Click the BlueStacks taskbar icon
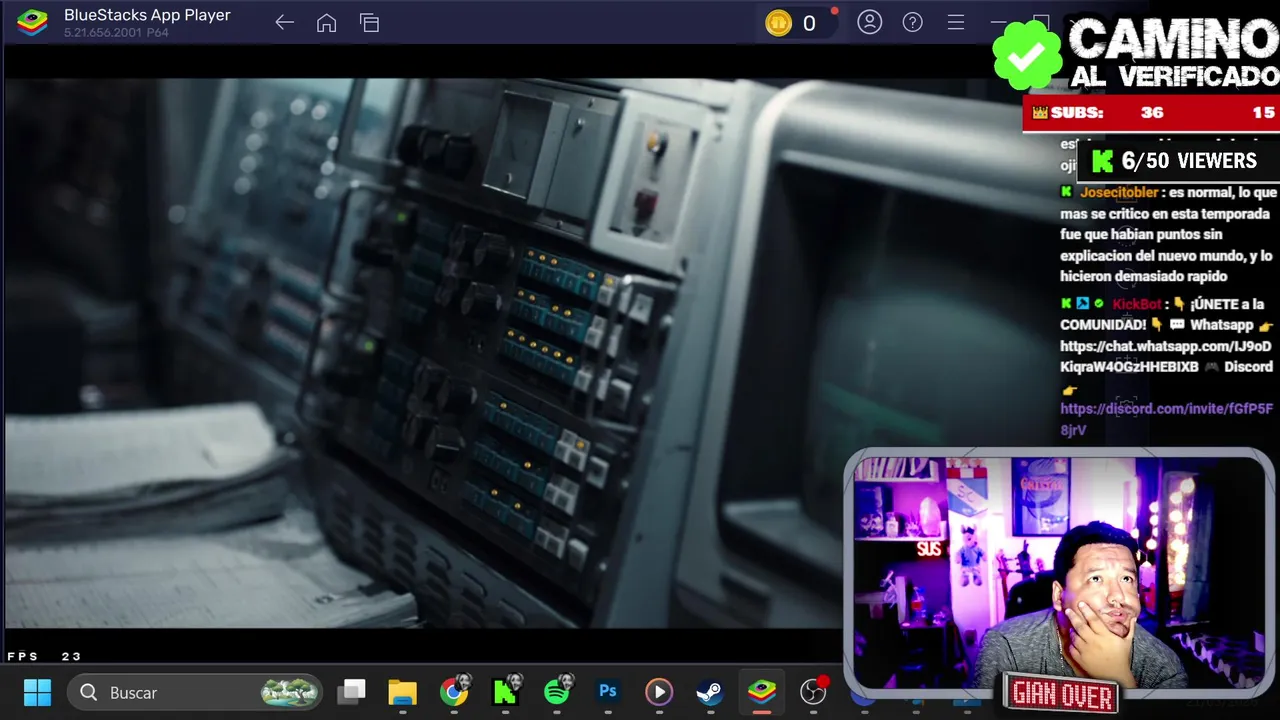The height and width of the screenshot is (720, 1280). pos(762,692)
